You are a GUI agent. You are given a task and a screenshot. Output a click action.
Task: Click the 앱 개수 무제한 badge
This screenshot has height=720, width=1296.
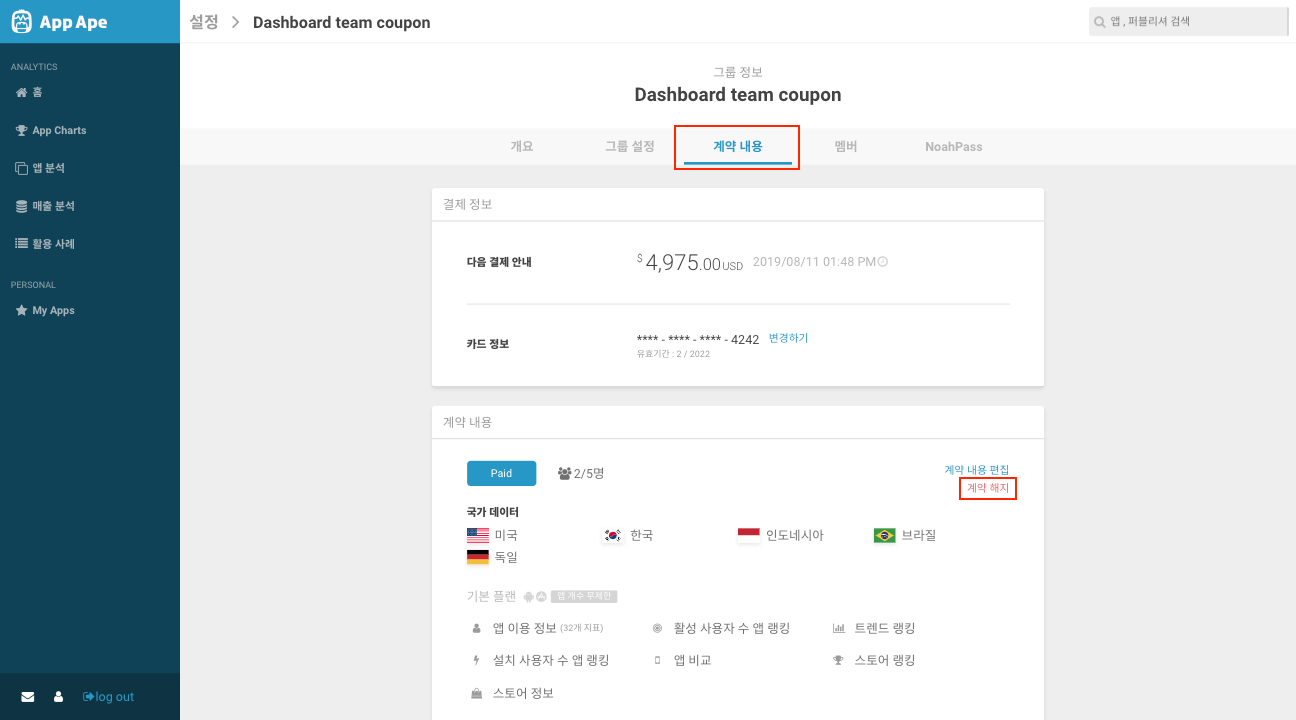tap(584, 596)
